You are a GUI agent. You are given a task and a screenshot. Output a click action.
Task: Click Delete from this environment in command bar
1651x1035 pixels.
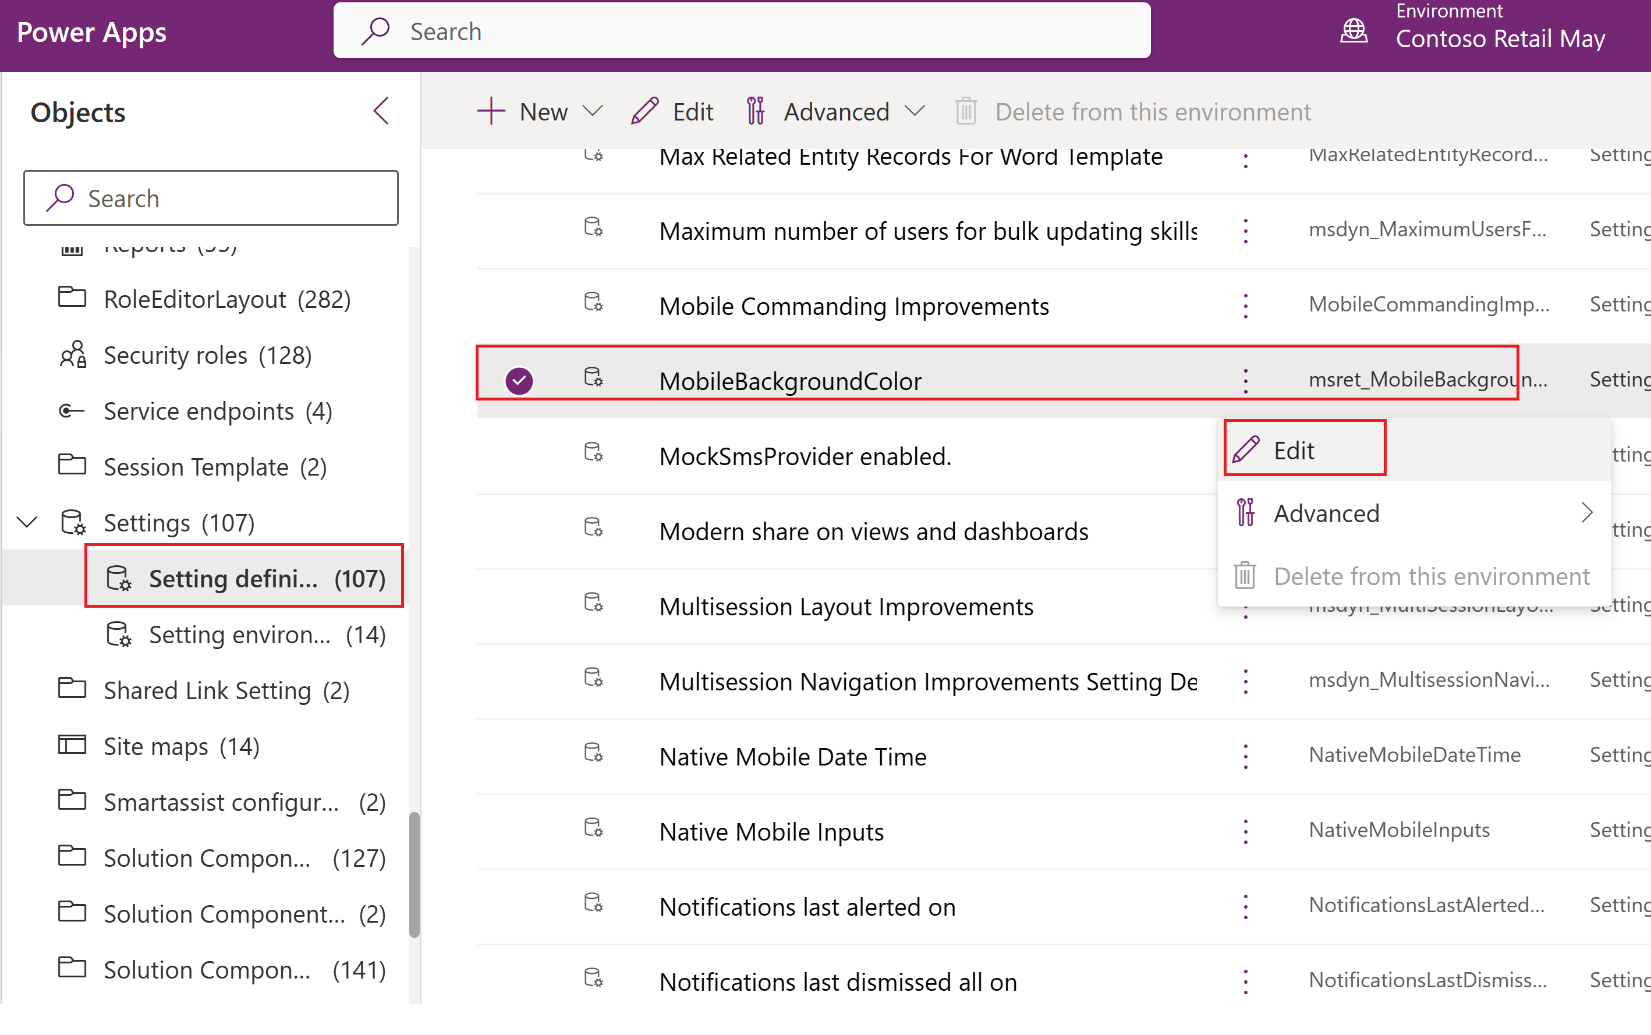point(1132,111)
